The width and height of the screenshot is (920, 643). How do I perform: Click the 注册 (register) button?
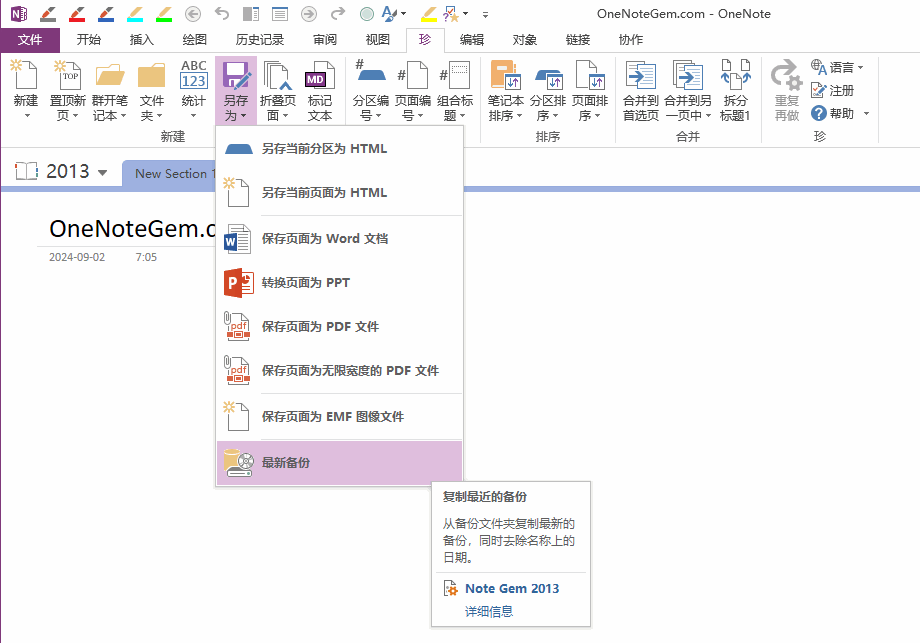833,90
